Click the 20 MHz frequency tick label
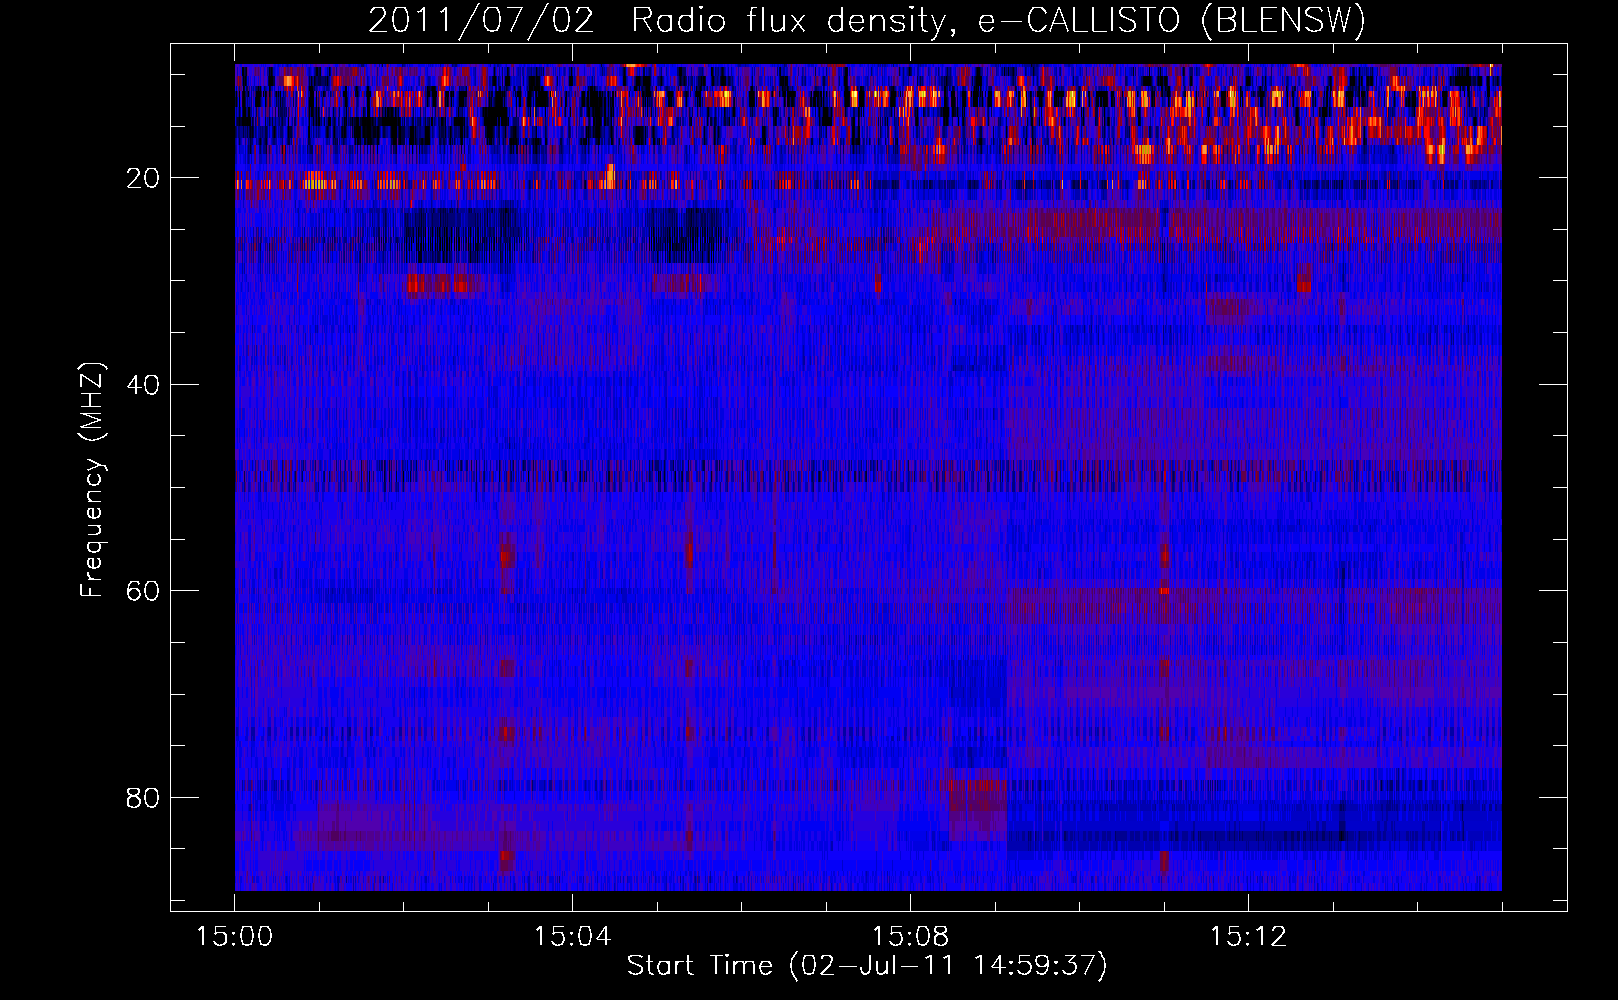Screen dimensions: 1618x1000 coord(143,178)
